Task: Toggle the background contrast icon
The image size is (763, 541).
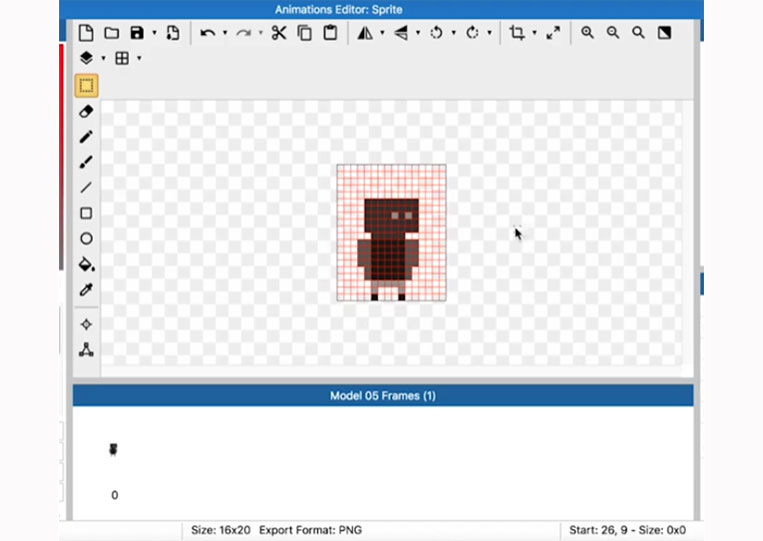Action: pos(664,33)
